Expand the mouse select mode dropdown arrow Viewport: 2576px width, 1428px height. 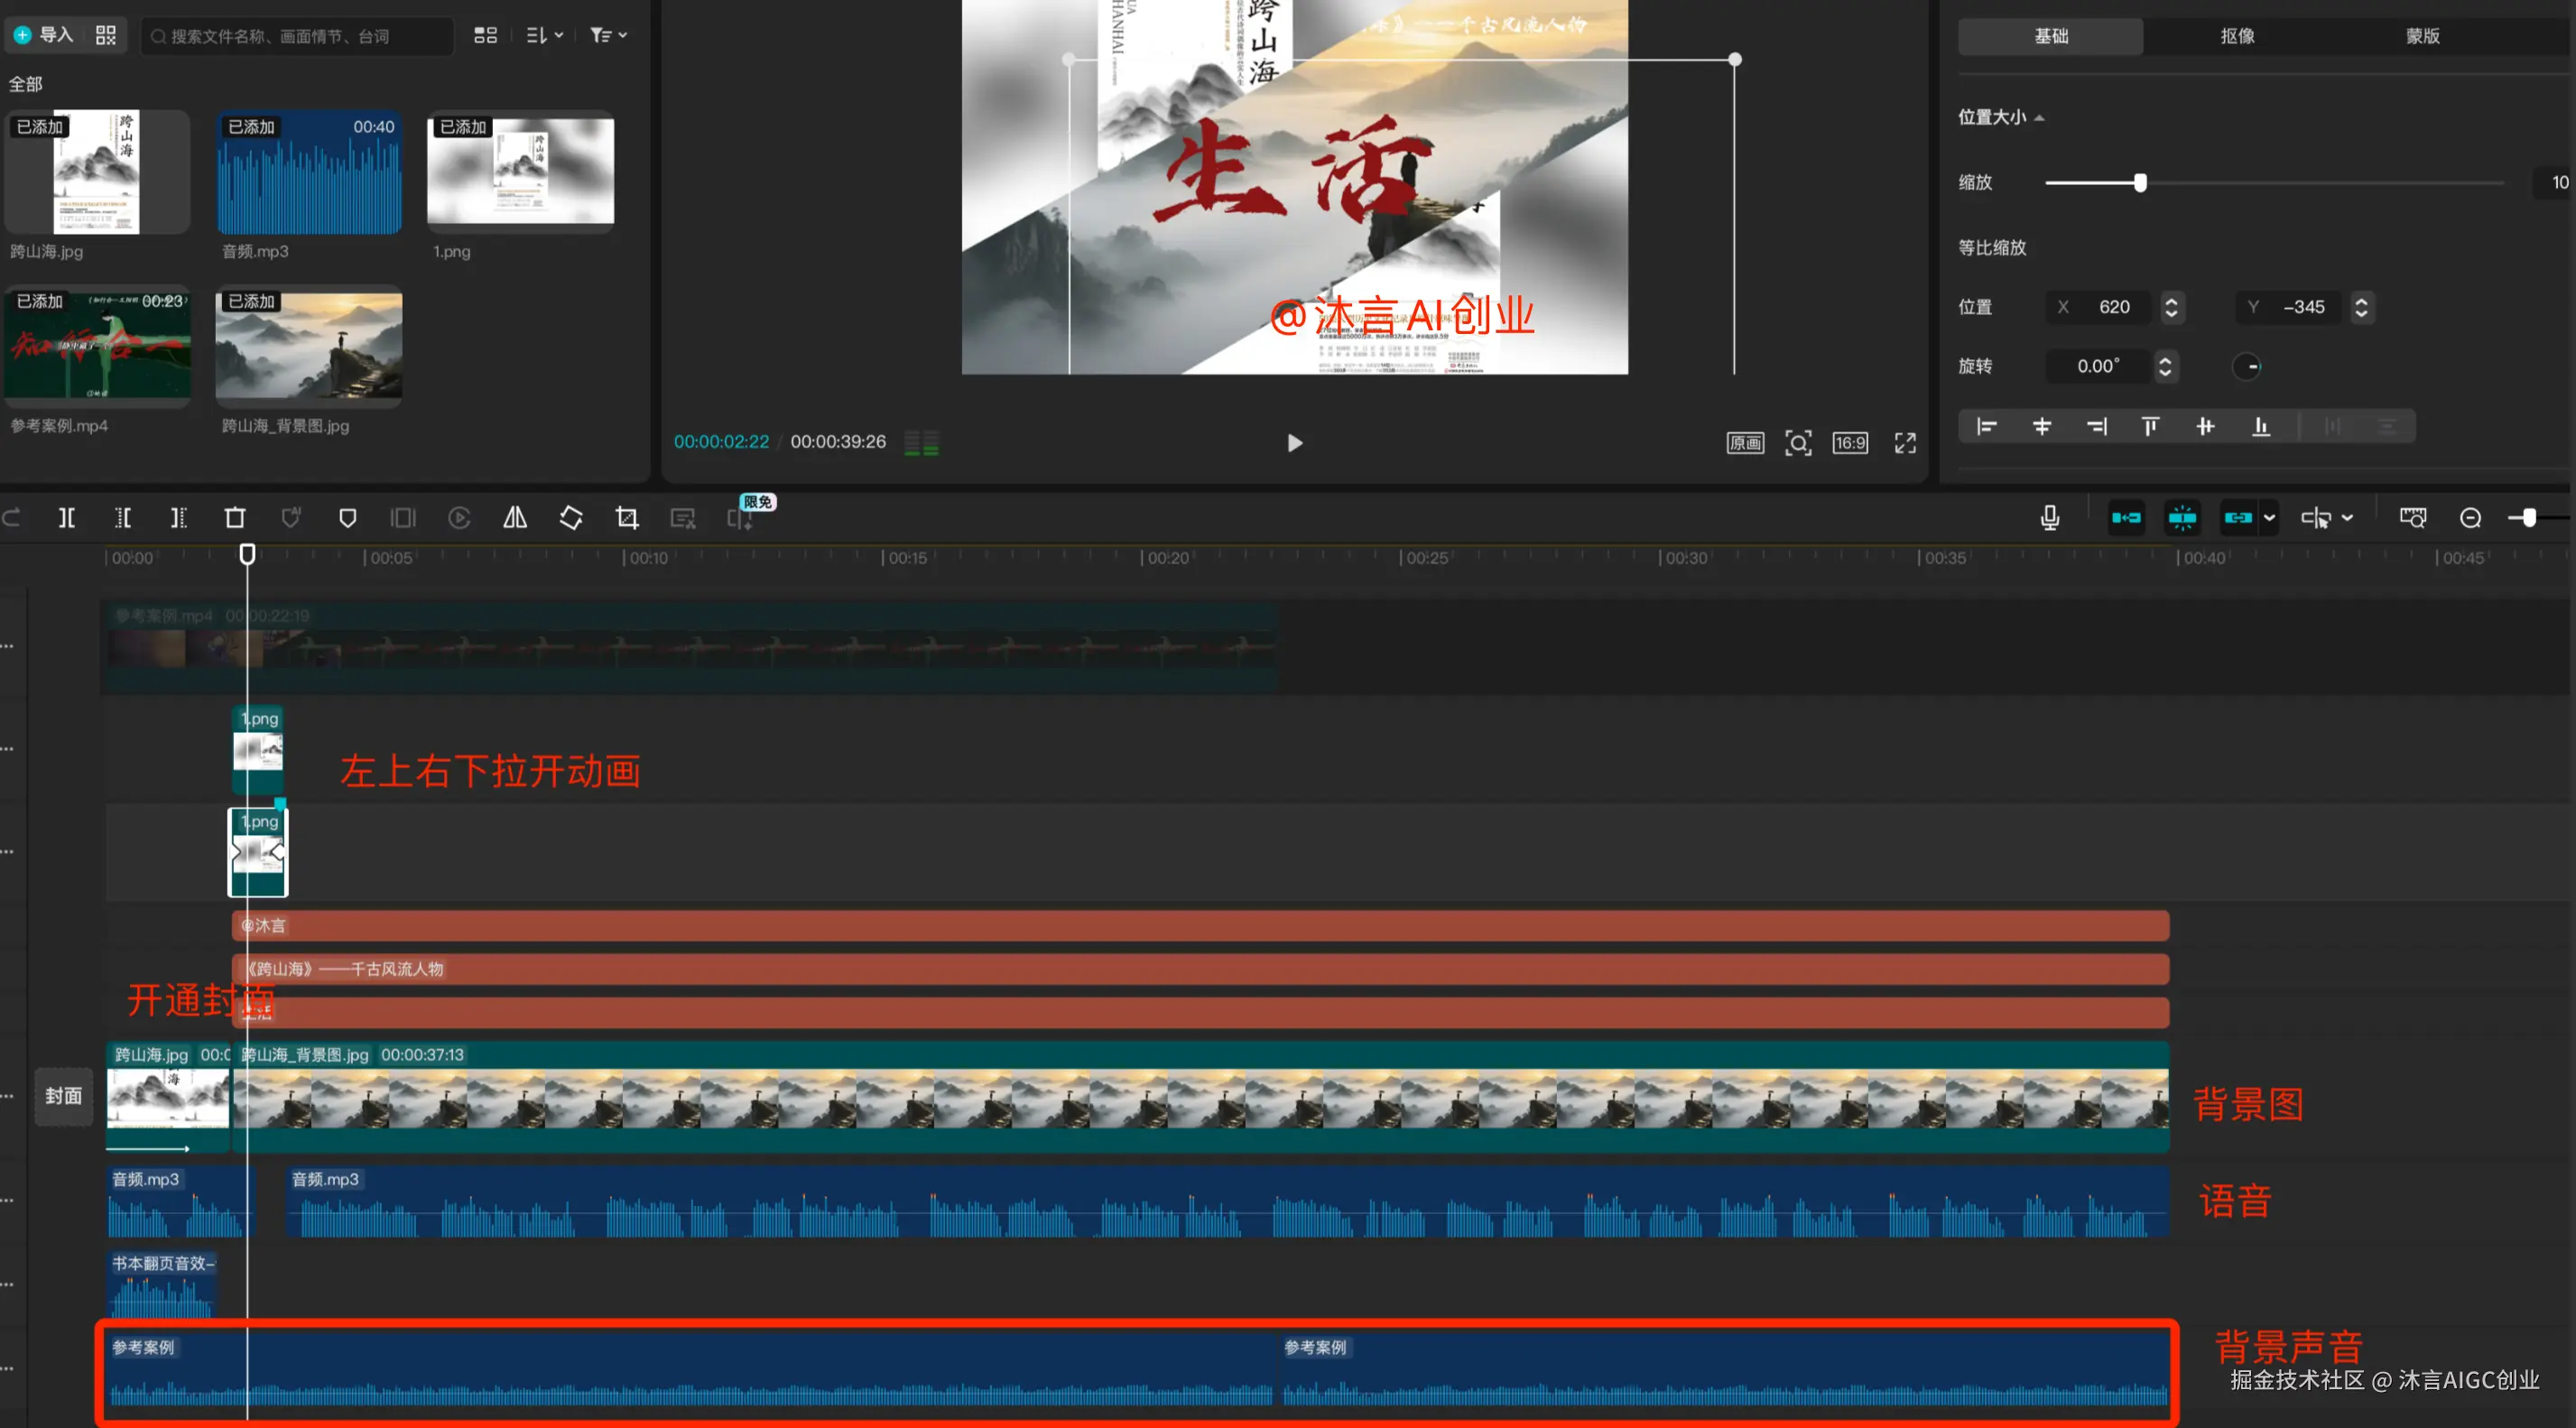tap(2347, 517)
